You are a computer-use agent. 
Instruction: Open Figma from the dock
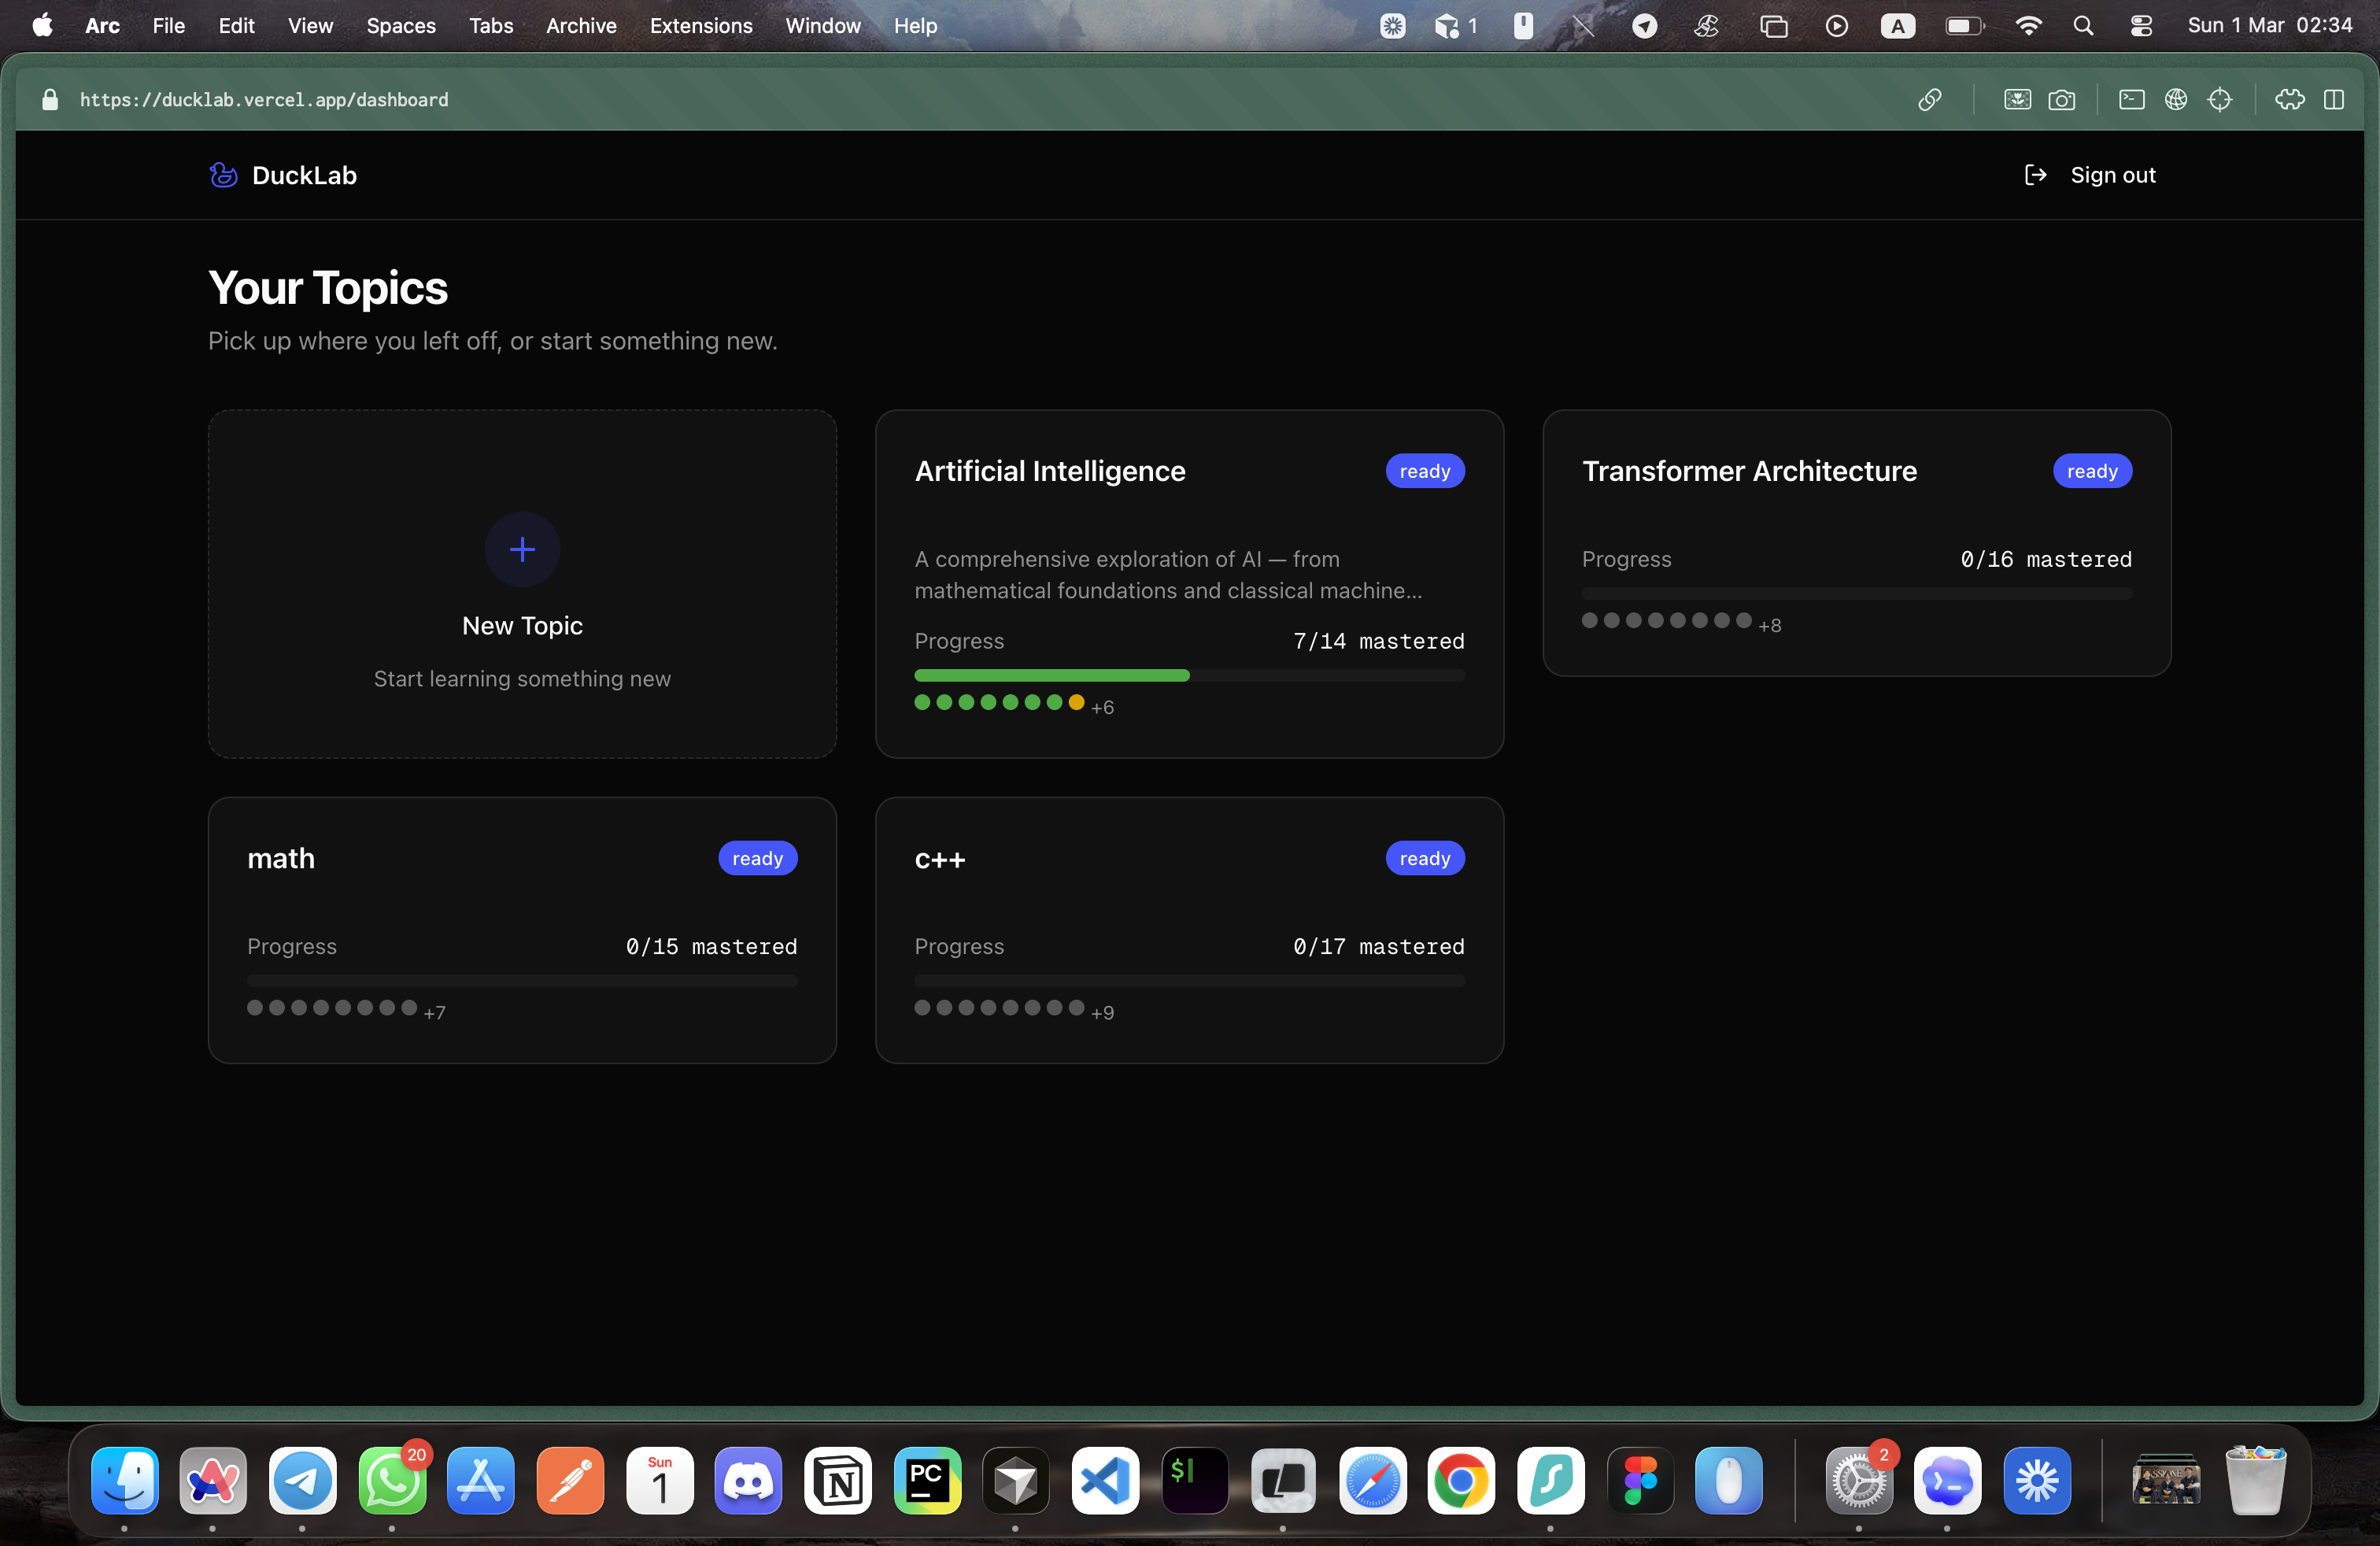(1639, 1480)
